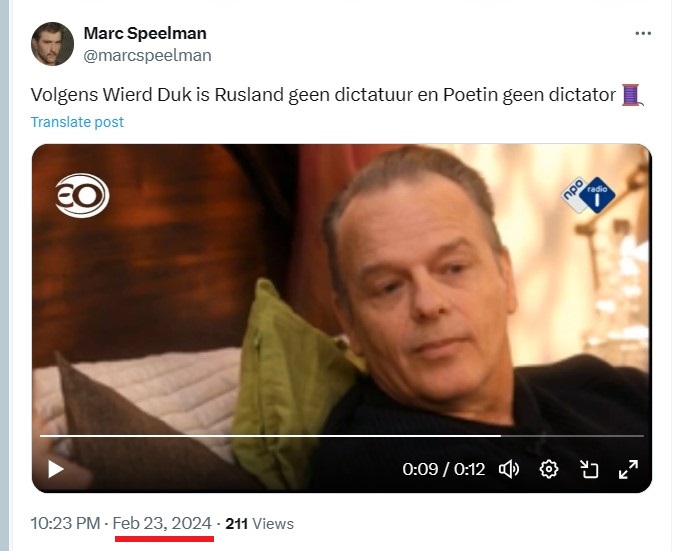Mute the video sound
The height and width of the screenshot is (551, 697).
(509, 469)
